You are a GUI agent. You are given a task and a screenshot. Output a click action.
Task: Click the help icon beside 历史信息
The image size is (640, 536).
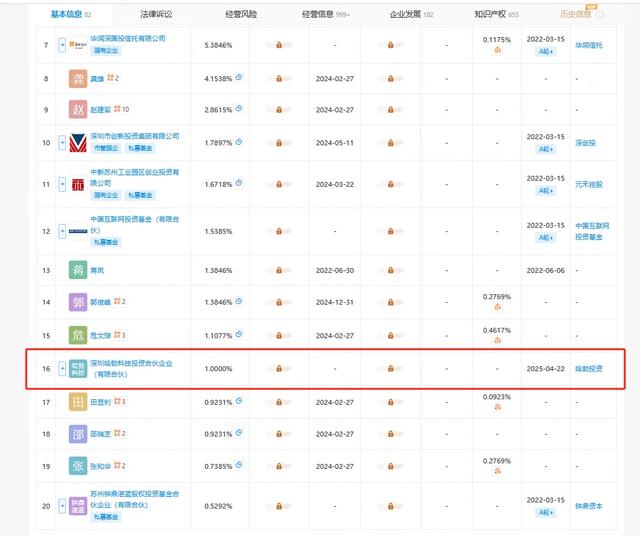pos(600,15)
